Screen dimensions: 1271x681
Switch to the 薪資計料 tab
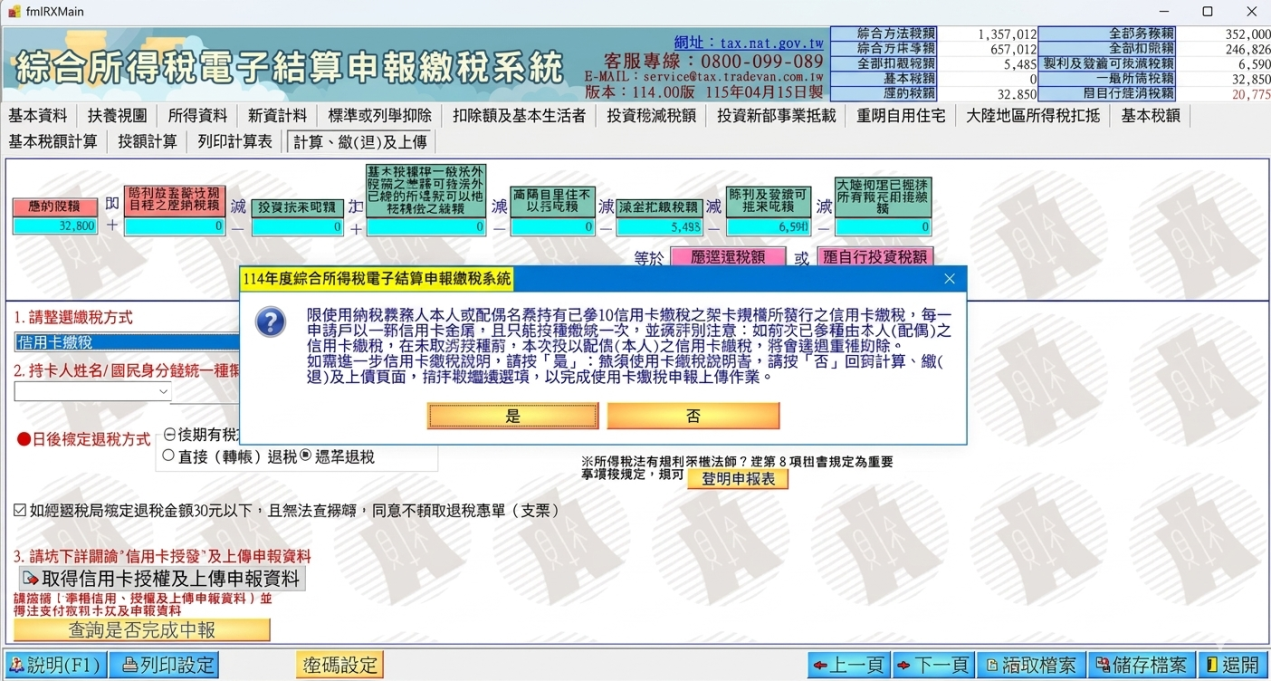click(x=278, y=115)
